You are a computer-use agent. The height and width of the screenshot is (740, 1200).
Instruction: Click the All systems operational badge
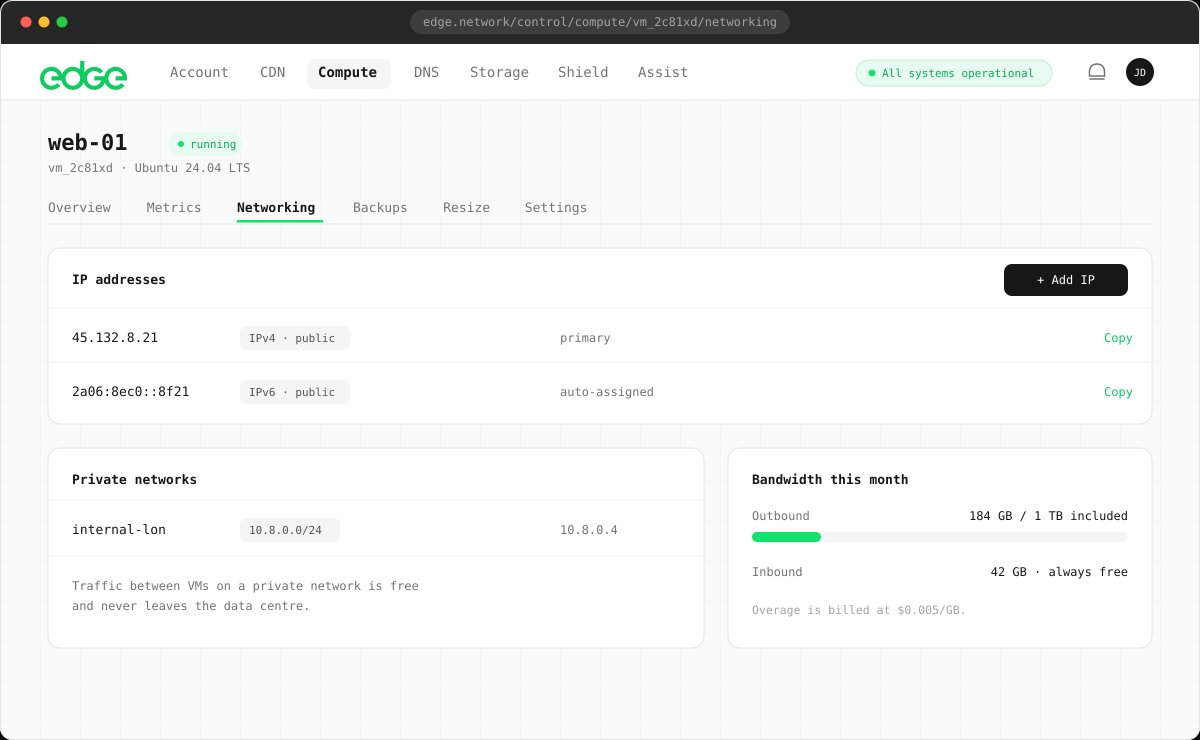point(953,73)
